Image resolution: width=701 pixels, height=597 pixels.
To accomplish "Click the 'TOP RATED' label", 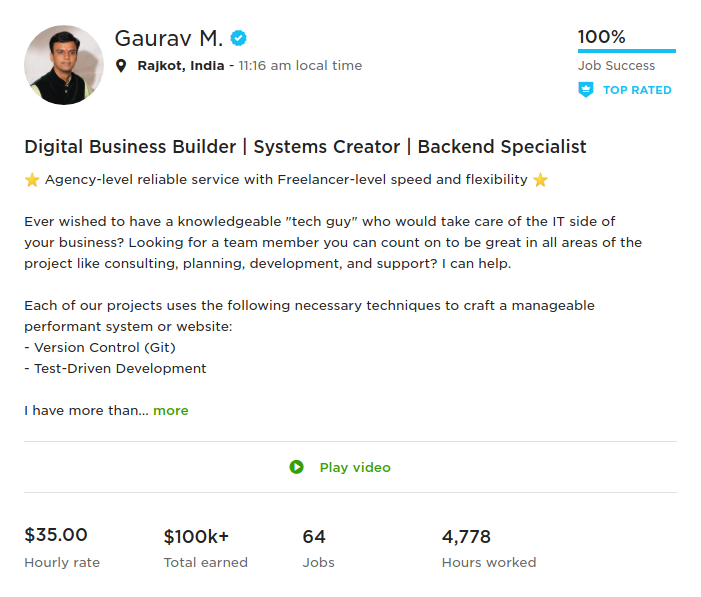I will coord(637,90).
